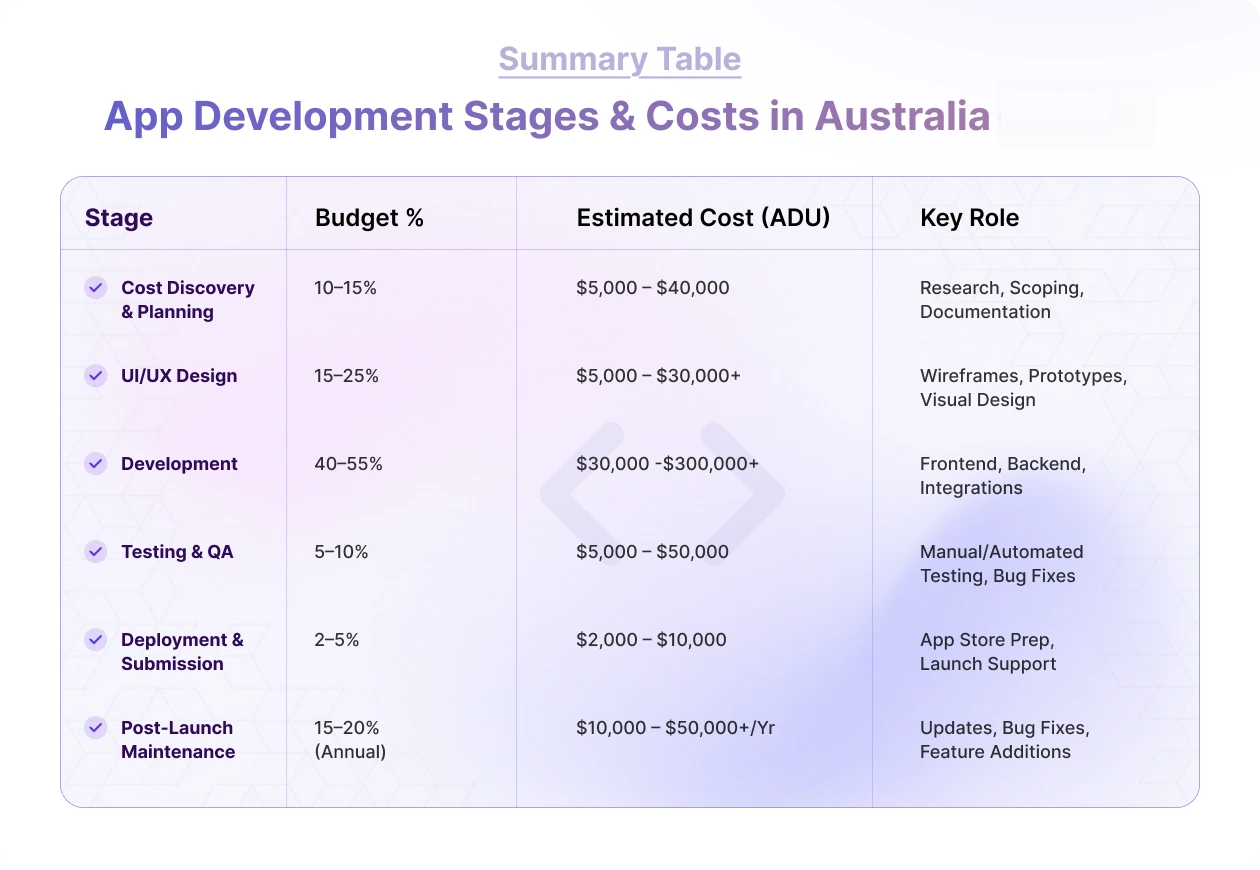Screen dimensions: 1260x870
Task: Select the UI/UX Design stage name
Action: coord(179,376)
